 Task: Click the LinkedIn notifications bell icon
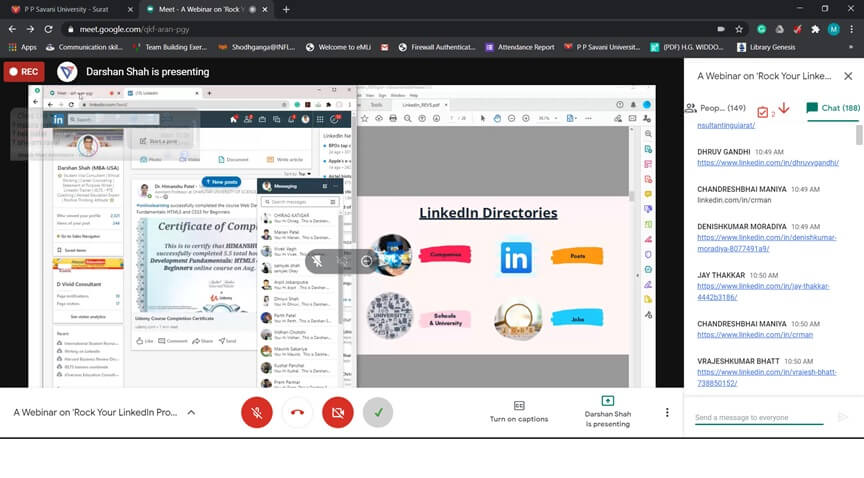pos(291,119)
